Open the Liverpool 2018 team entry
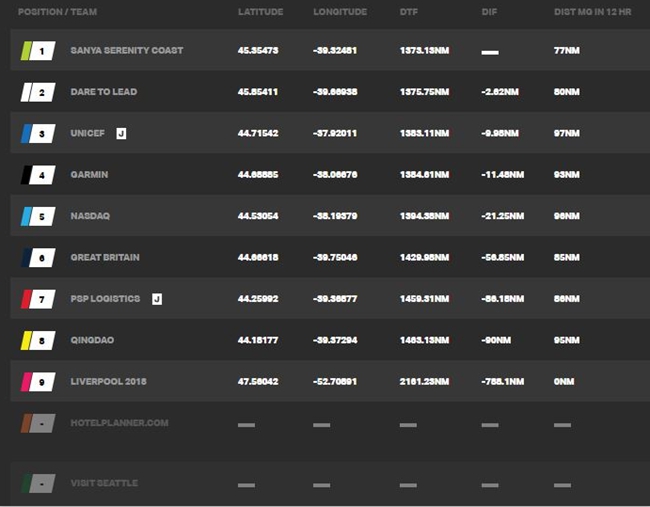This screenshot has width=650, height=507. 108,382
